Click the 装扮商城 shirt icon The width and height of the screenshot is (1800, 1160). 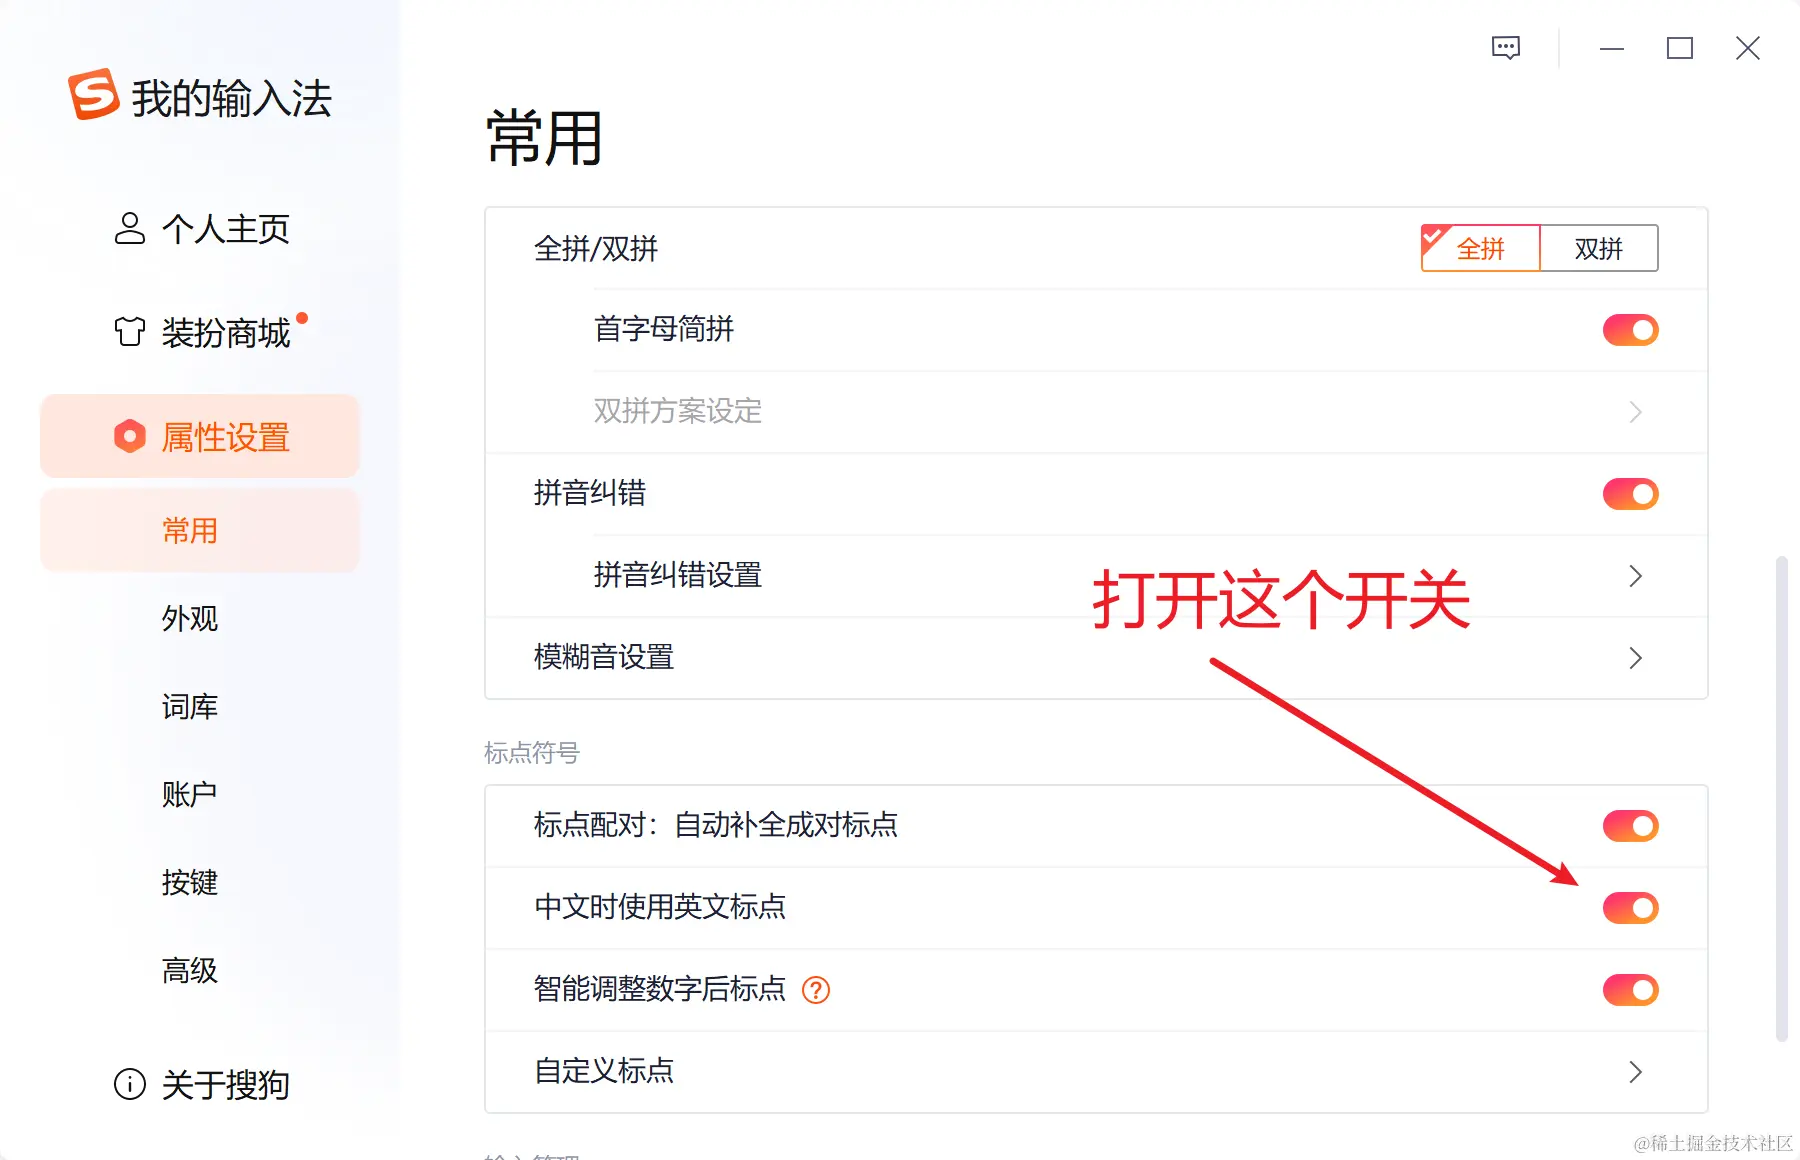130,332
